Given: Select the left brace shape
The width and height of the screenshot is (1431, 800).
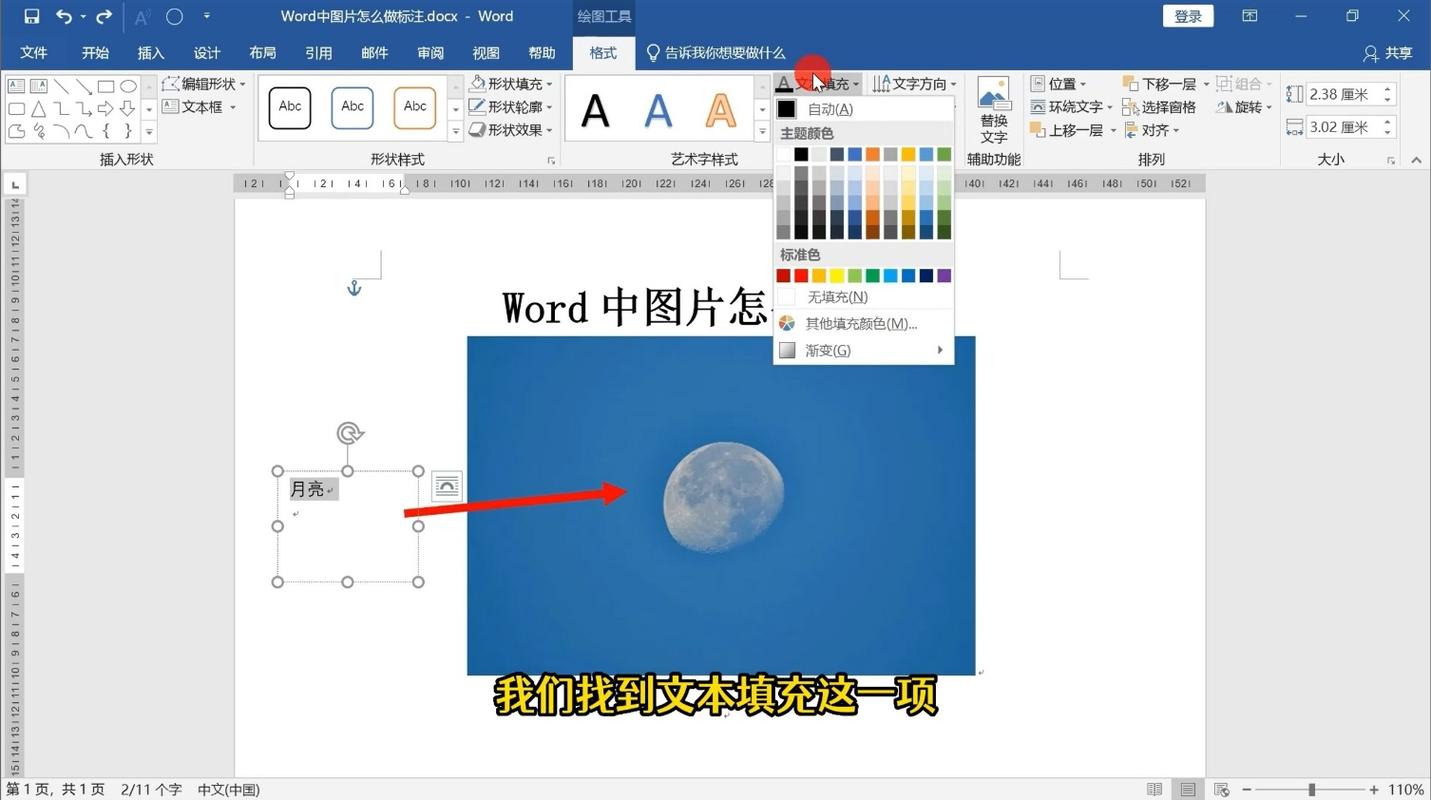Looking at the screenshot, I should [106, 131].
